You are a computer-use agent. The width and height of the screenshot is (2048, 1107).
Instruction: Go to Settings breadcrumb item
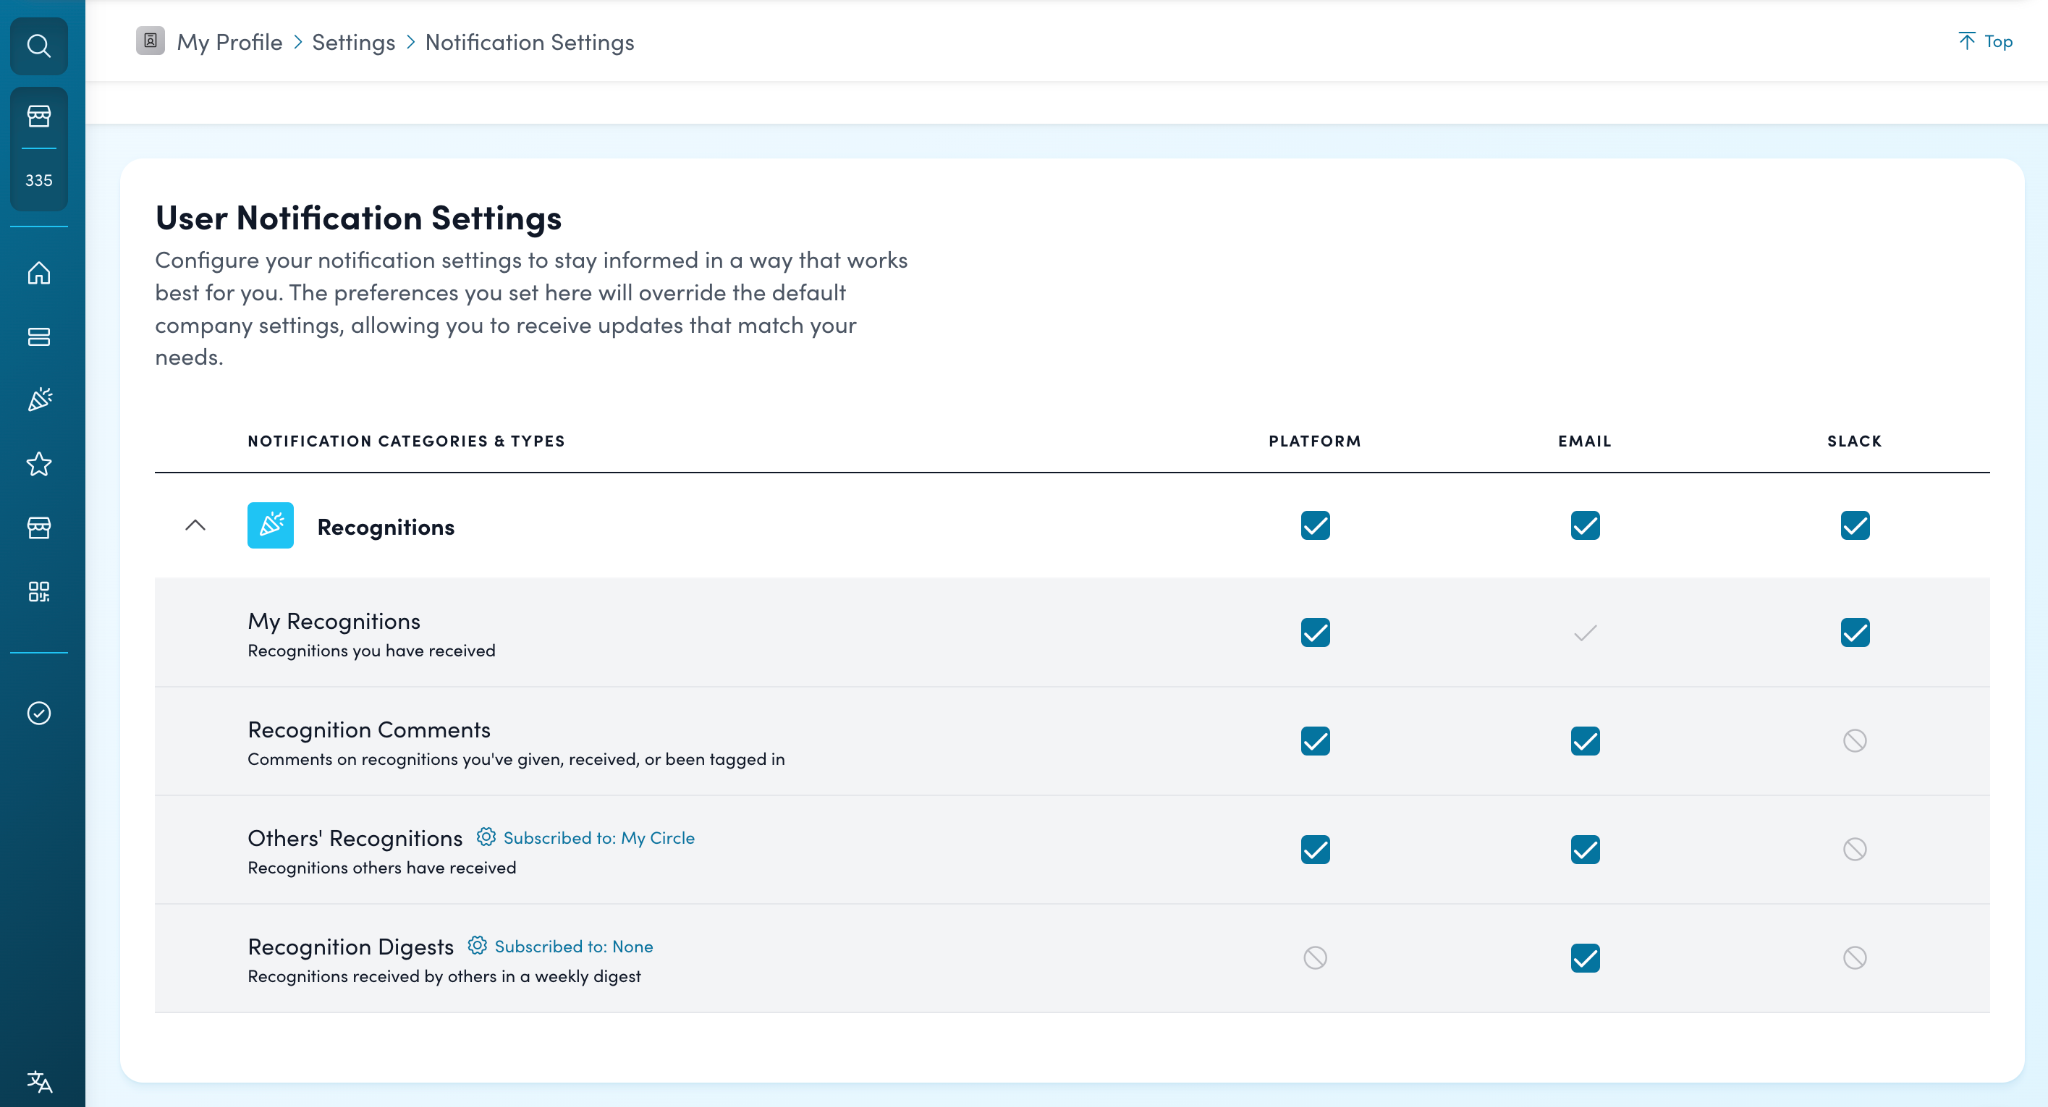point(353,42)
